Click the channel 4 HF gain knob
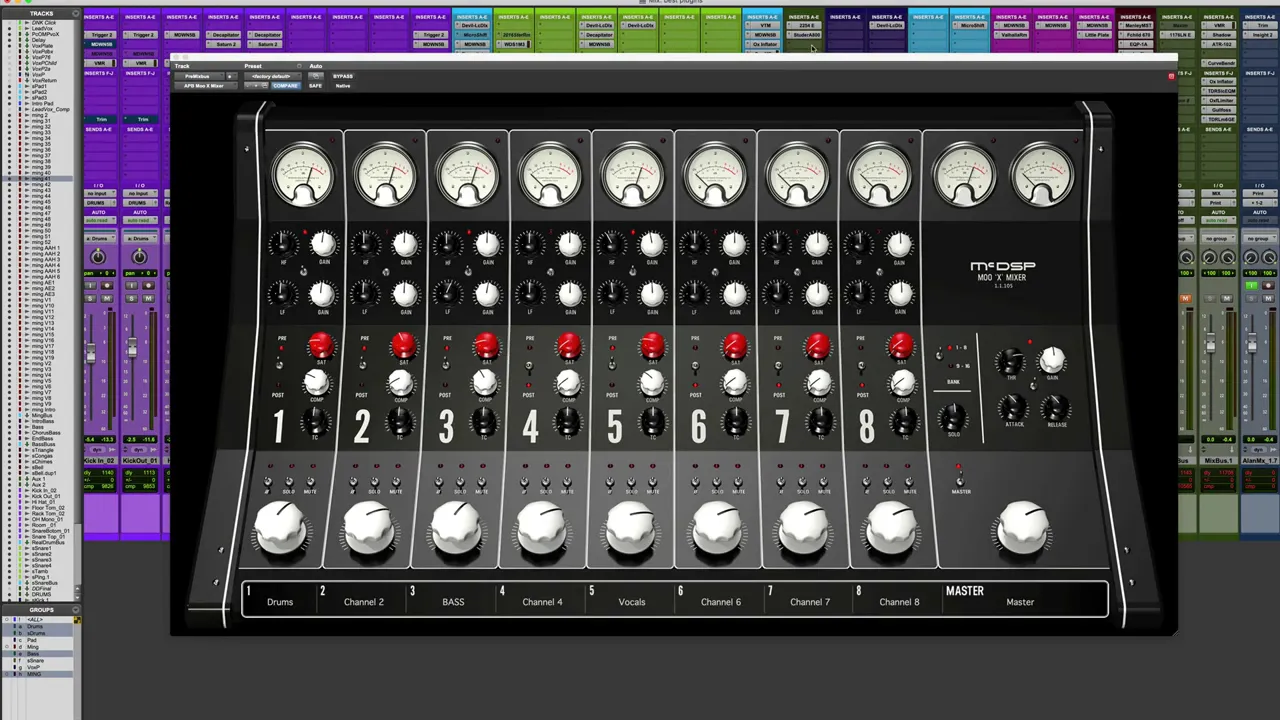1280x720 pixels. point(570,244)
